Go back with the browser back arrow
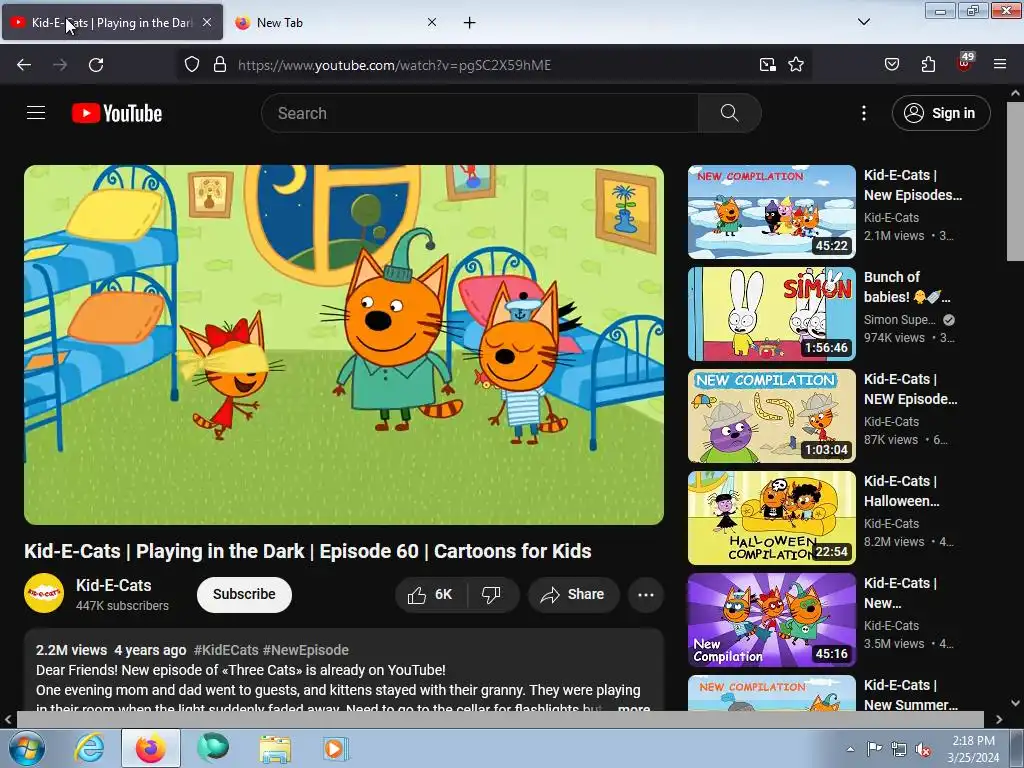 [x=24, y=65]
